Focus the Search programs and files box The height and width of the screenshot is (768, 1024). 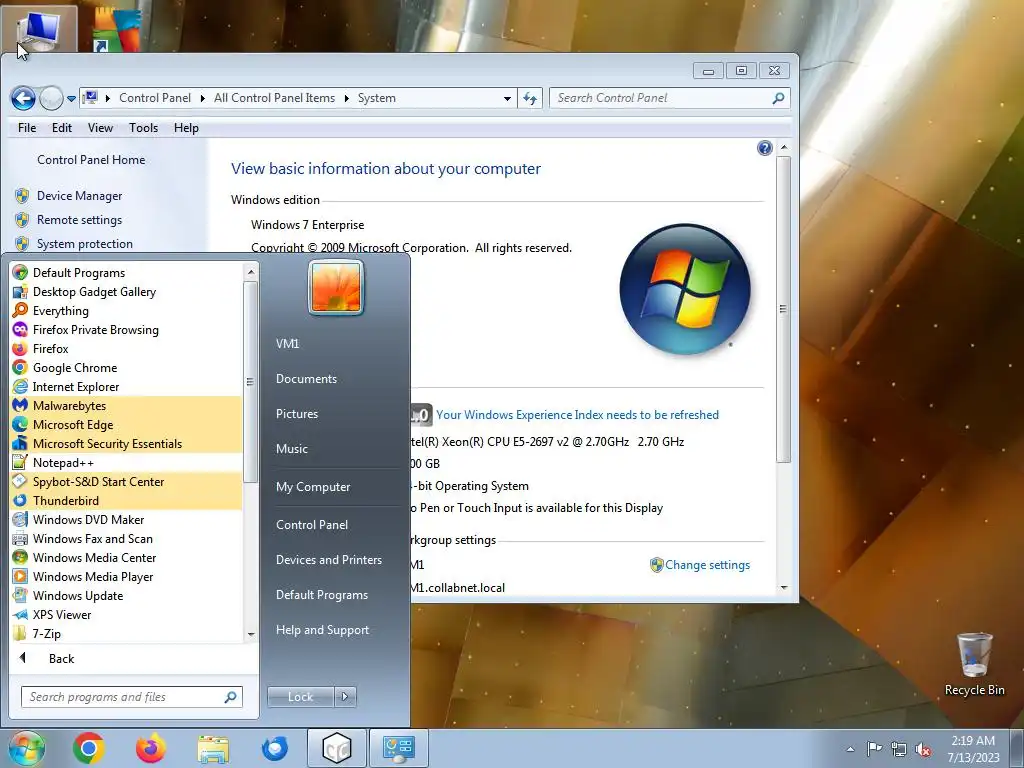[131, 697]
